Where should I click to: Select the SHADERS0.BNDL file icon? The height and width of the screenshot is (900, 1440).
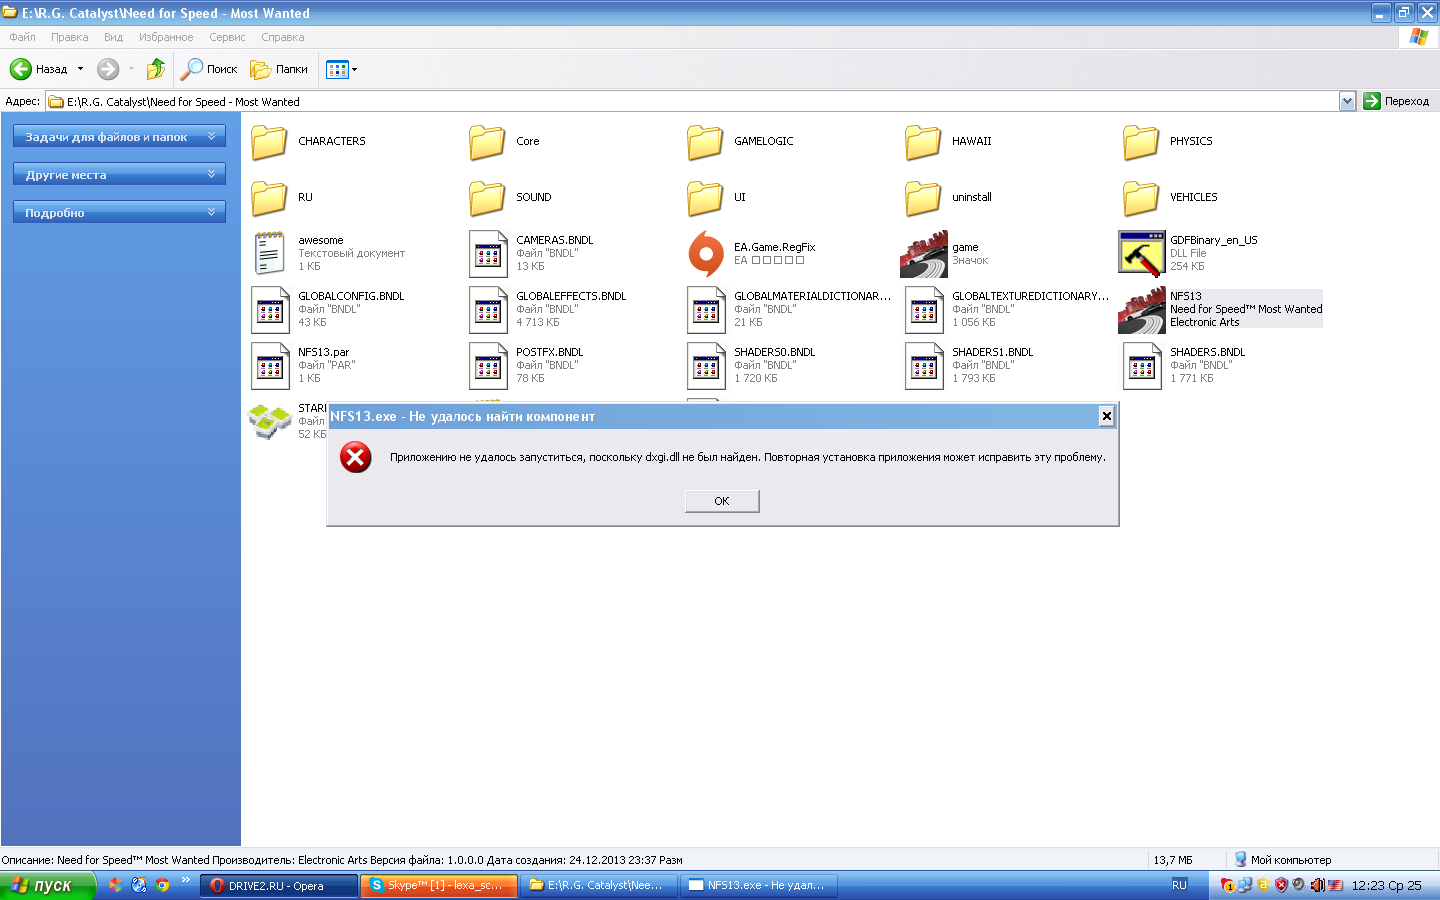tap(706, 366)
